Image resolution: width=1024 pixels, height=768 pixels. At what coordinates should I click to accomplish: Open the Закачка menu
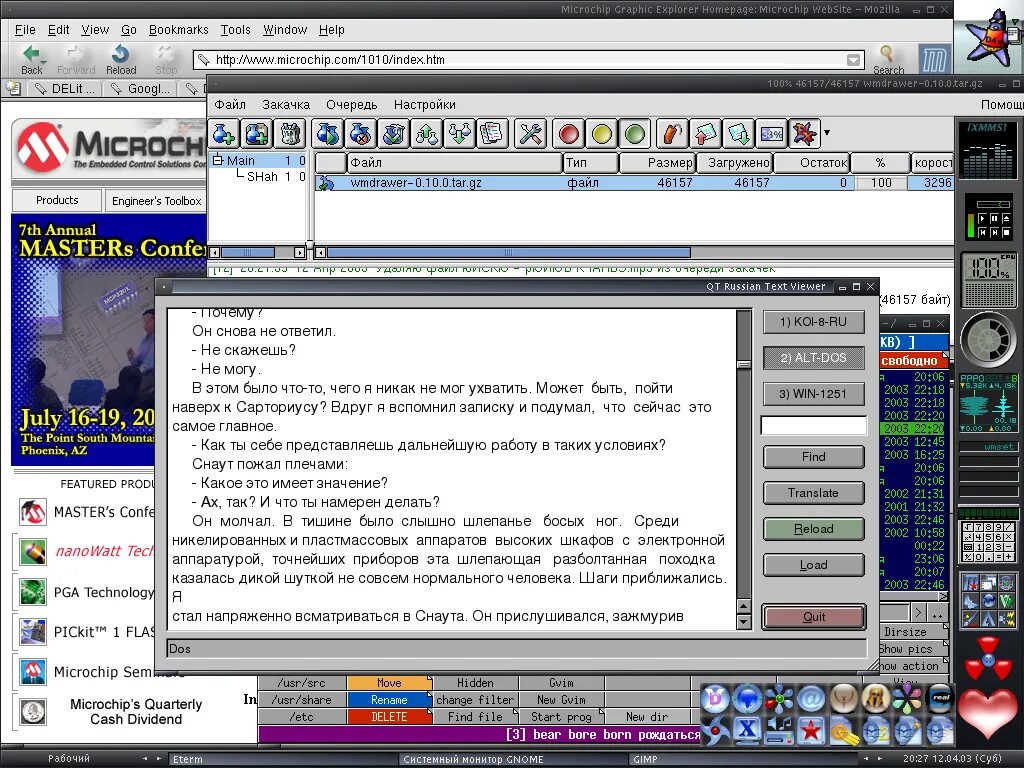click(286, 104)
